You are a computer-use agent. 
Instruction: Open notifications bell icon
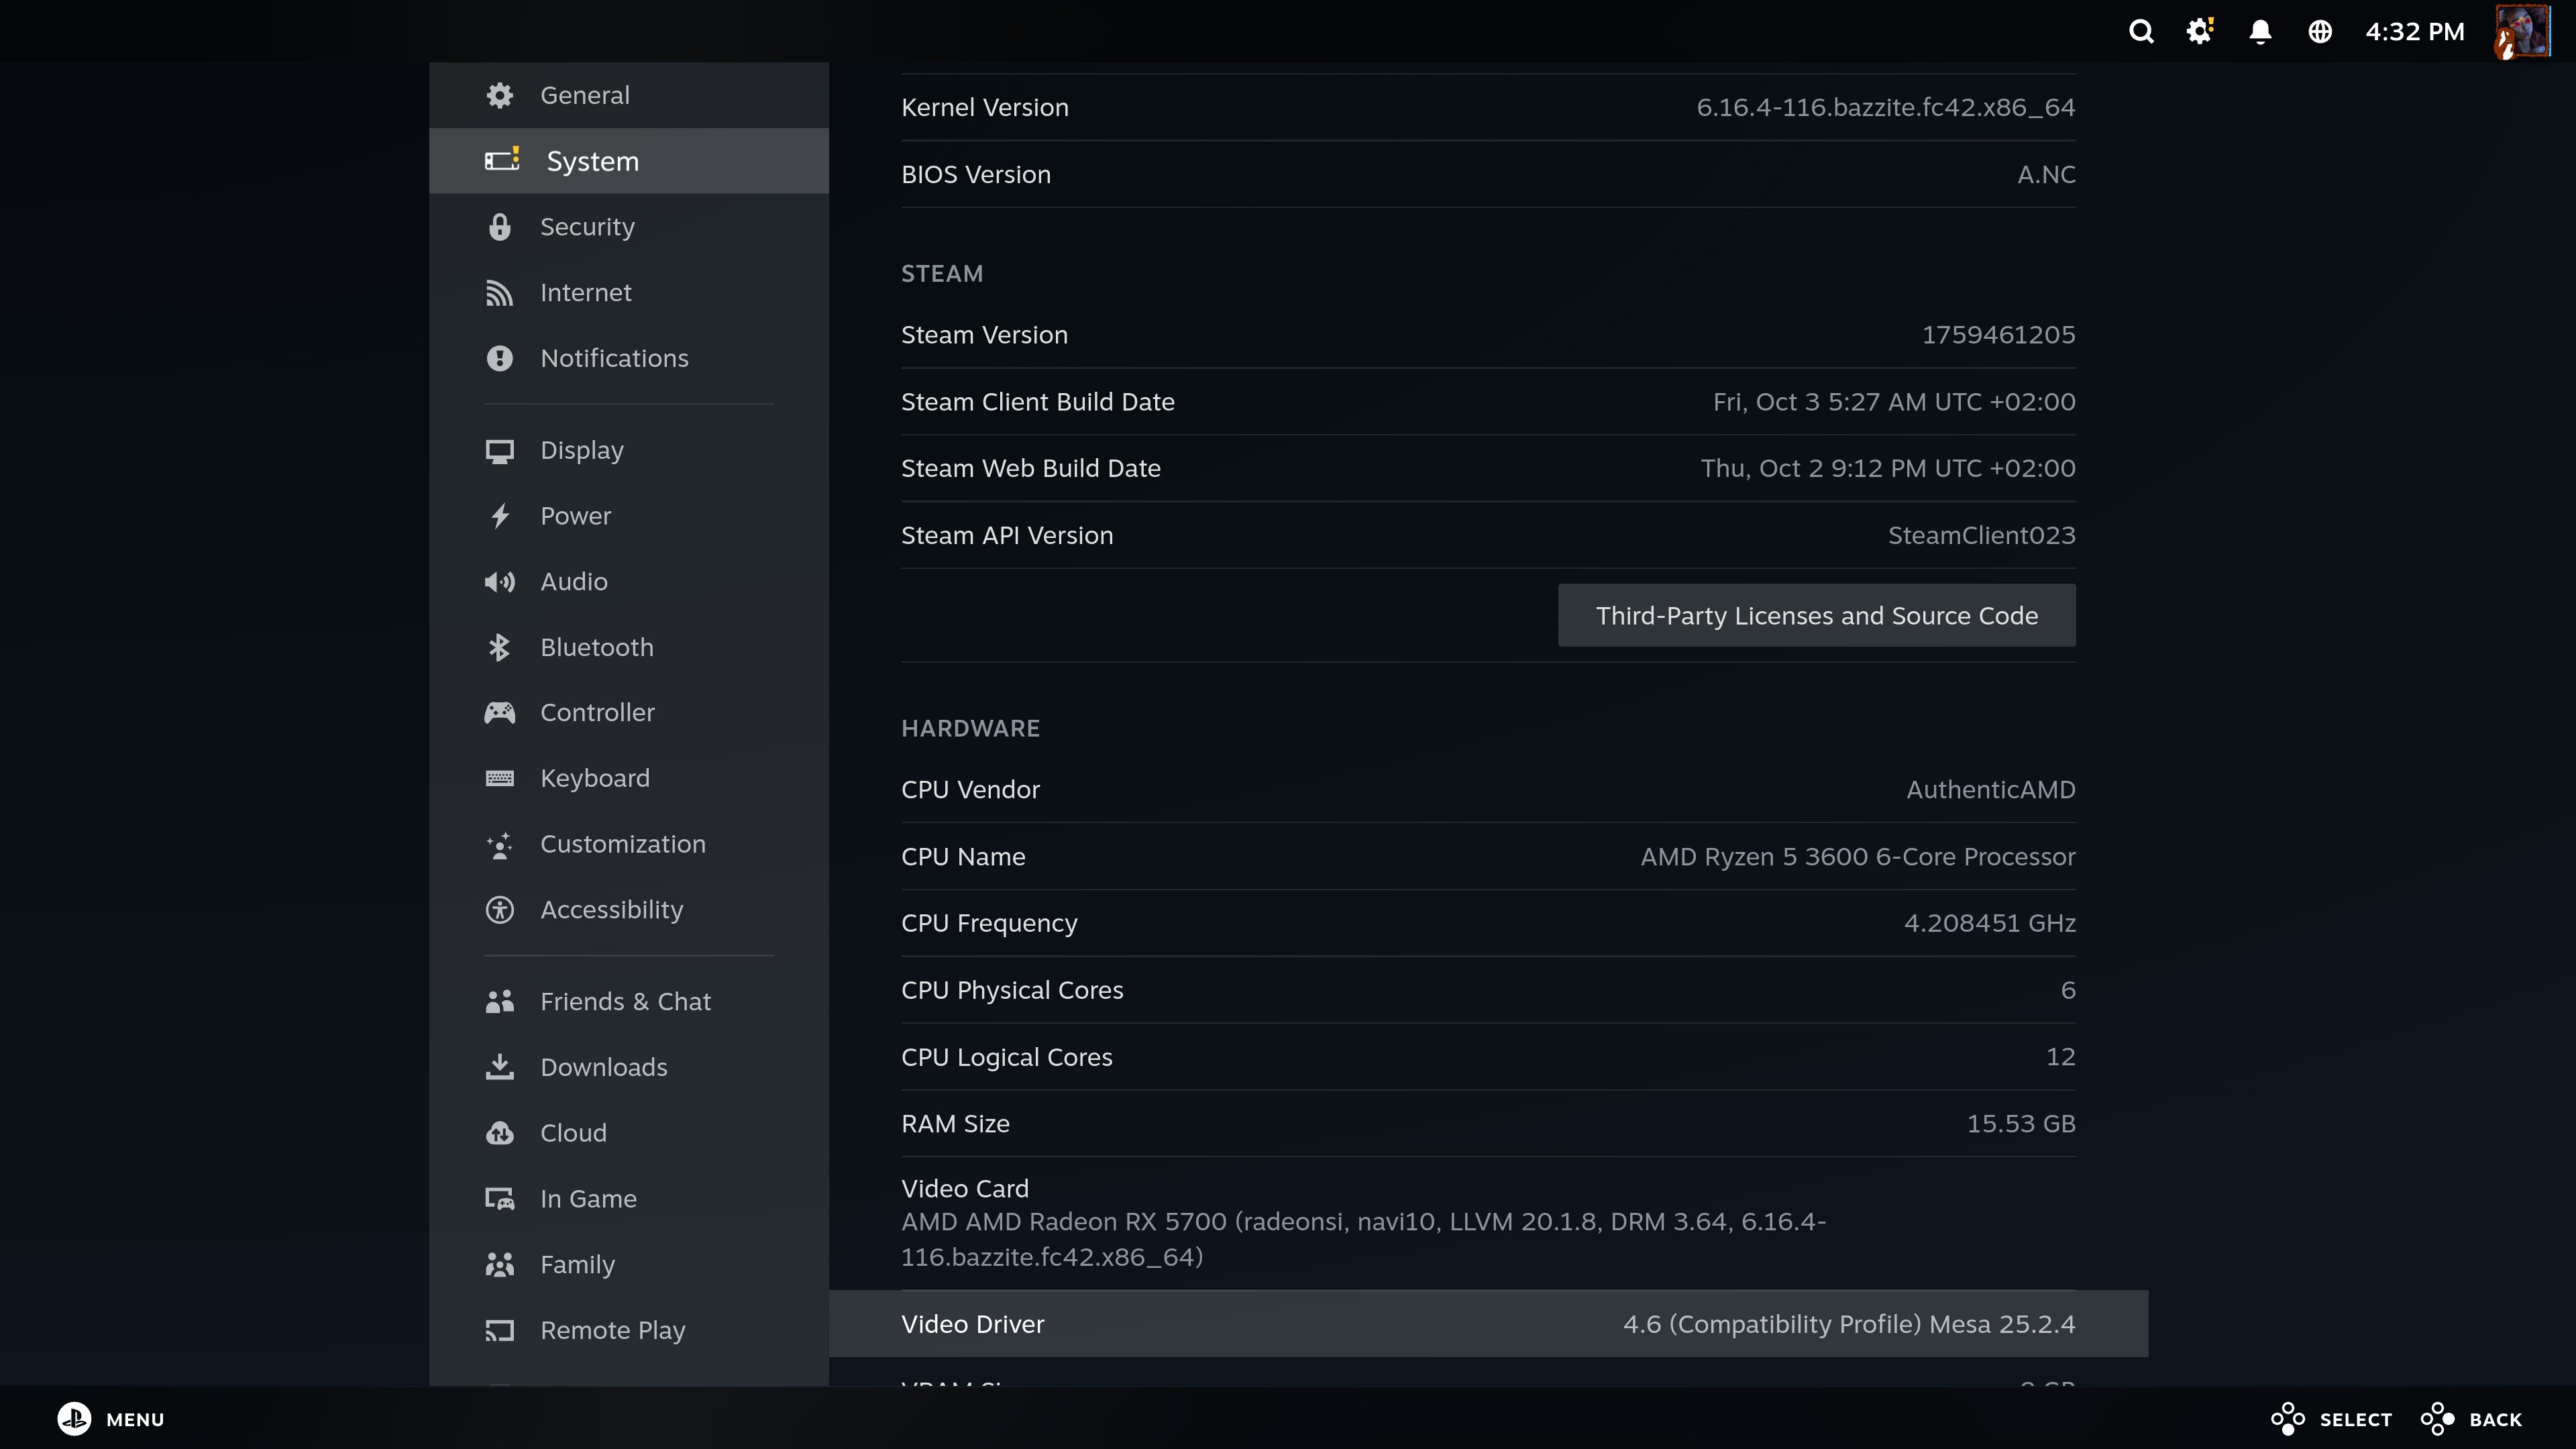(x=2260, y=31)
